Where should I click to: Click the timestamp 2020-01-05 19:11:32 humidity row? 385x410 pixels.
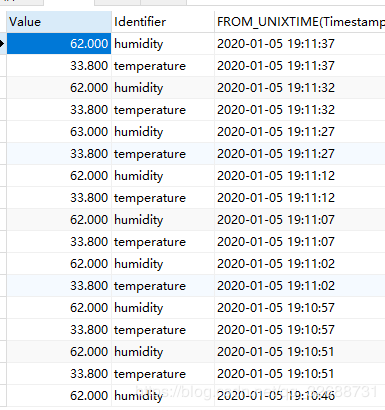click(300, 88)
